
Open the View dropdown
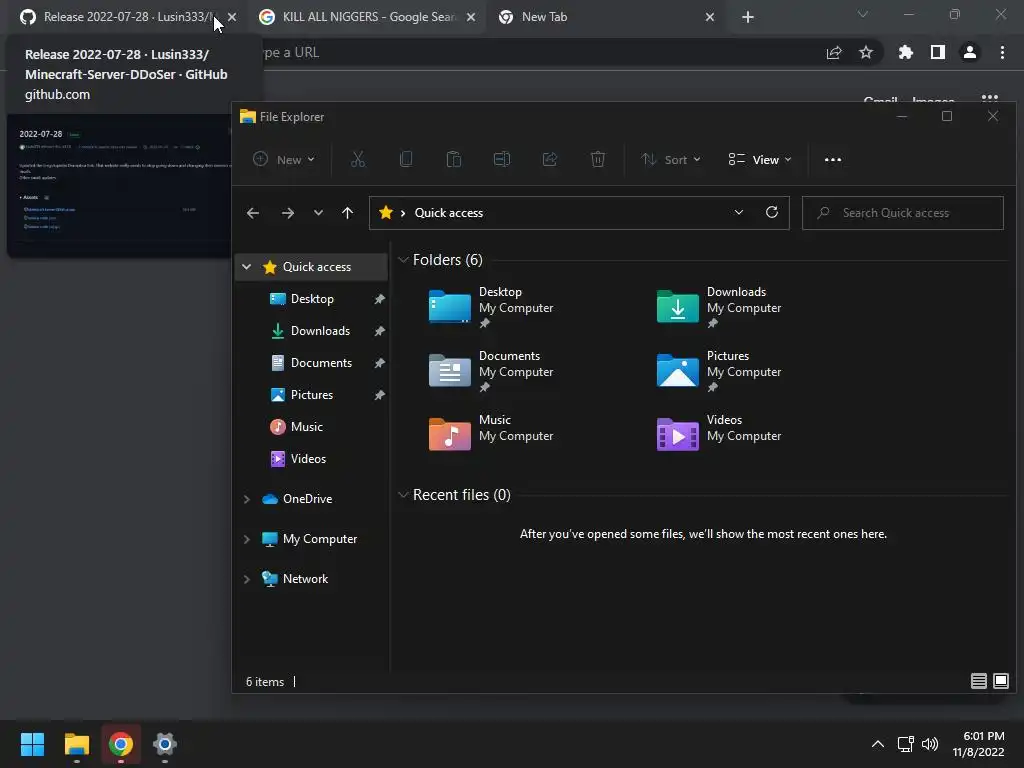[760, 159]
